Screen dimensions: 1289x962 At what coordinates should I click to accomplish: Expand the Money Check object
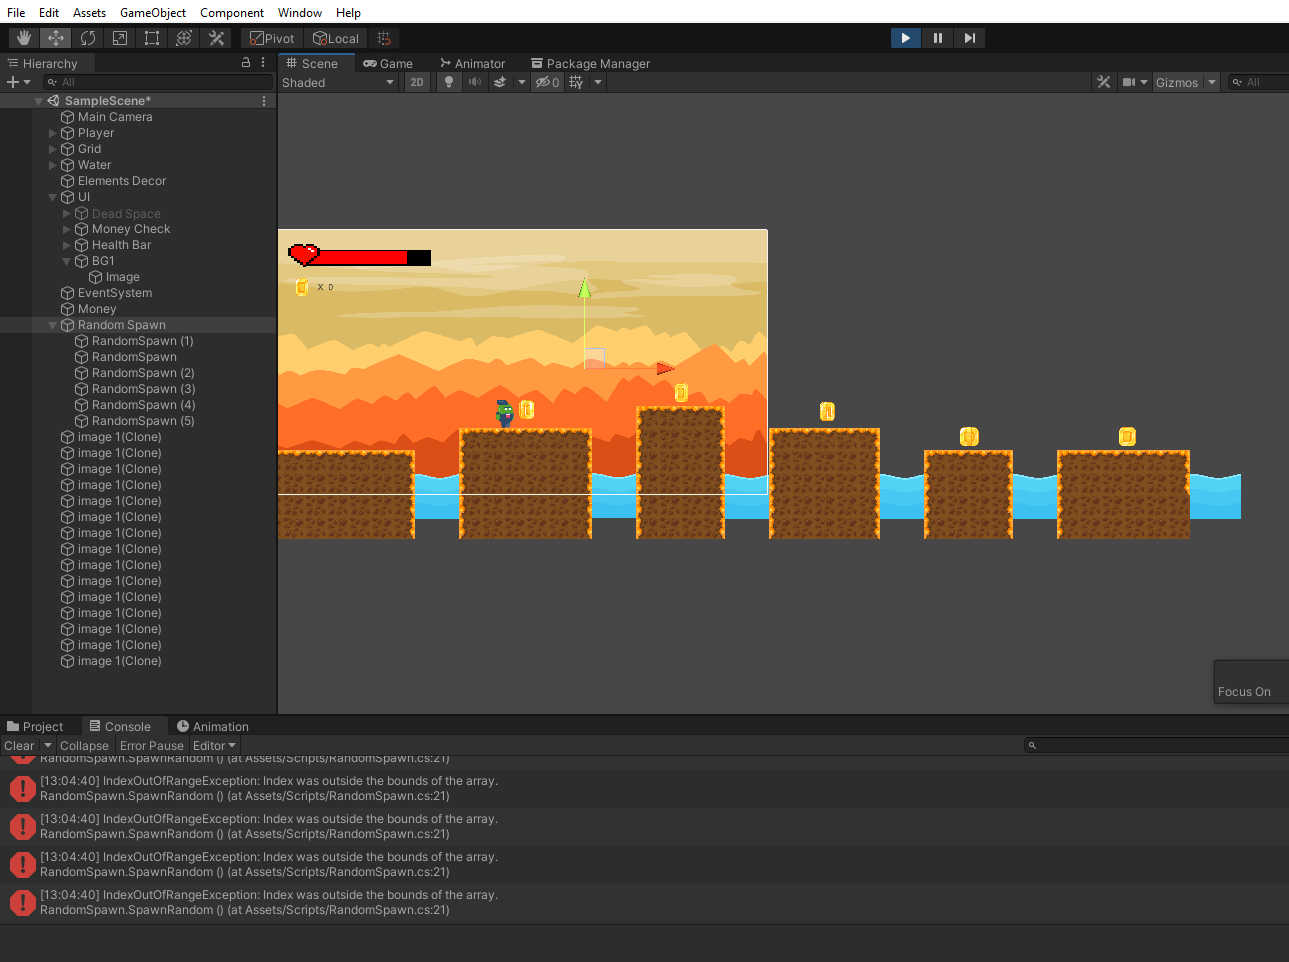coord(67,229)
